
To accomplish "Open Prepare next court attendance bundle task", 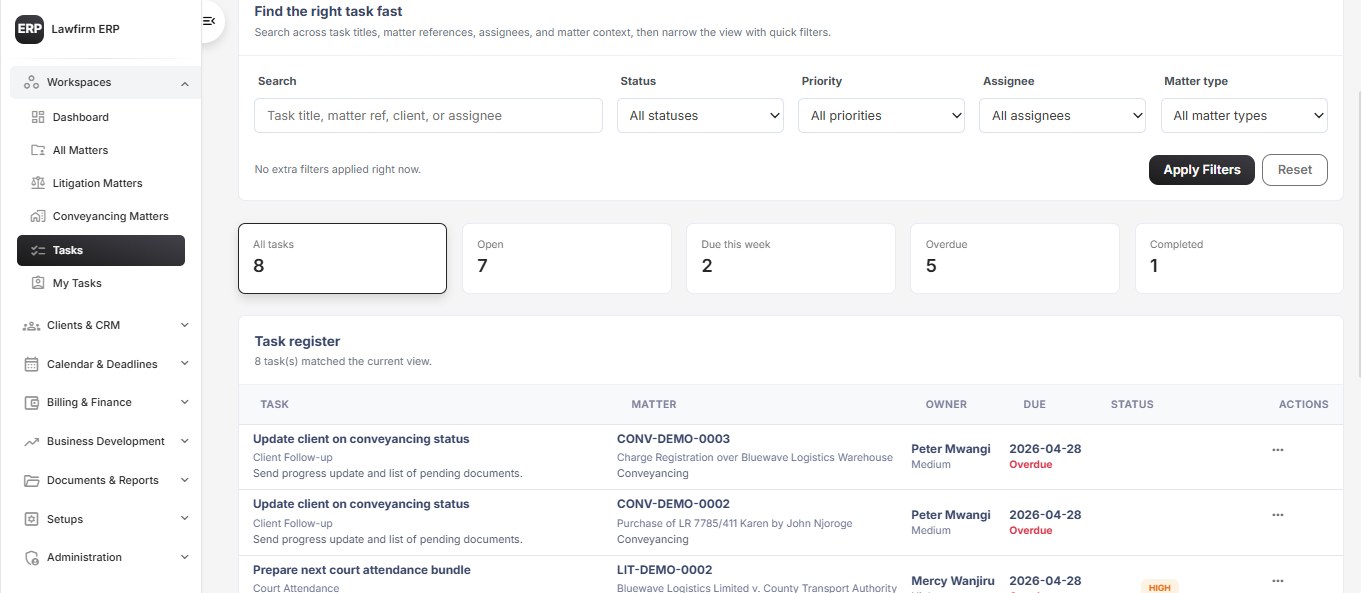I will point(362,570).
